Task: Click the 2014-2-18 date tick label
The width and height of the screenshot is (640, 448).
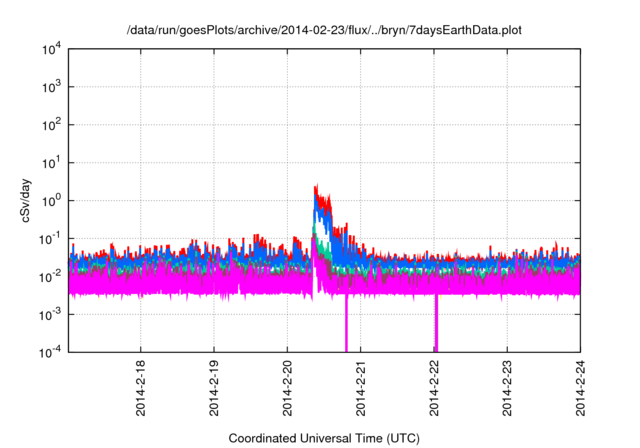Action: coord(141,388)
